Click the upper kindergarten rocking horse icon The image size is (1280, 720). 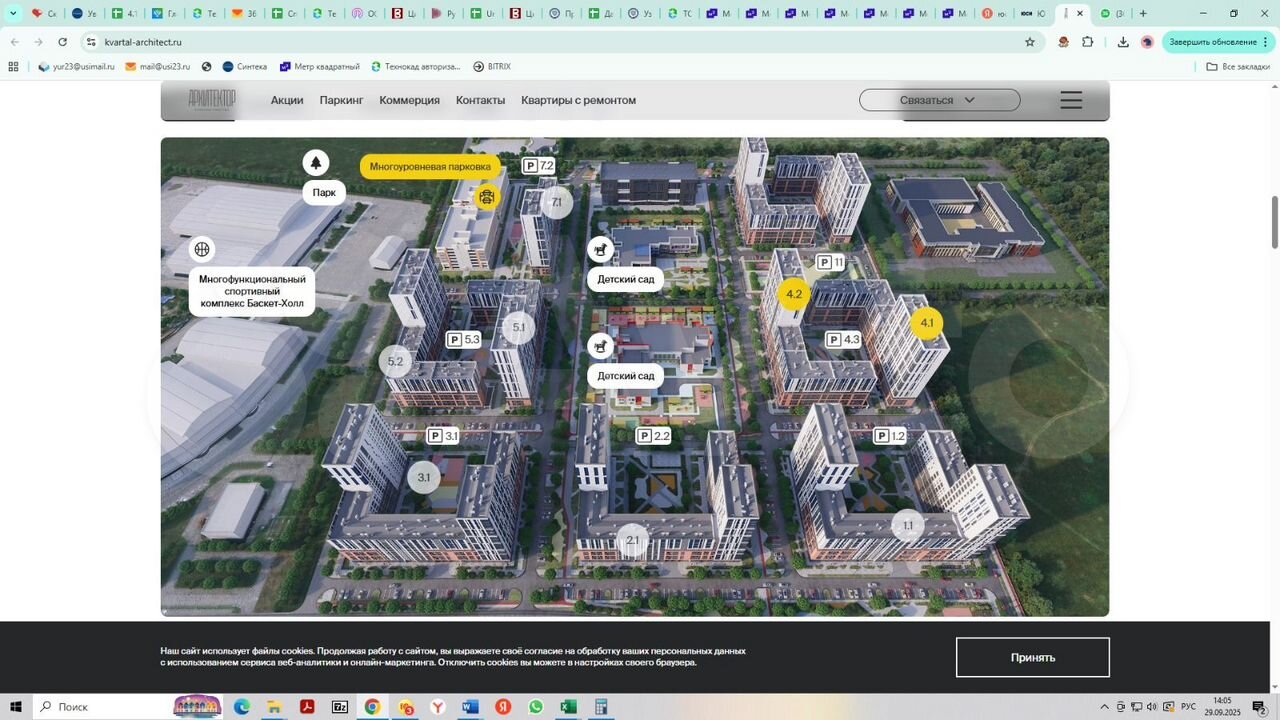(x=600, y=249)
